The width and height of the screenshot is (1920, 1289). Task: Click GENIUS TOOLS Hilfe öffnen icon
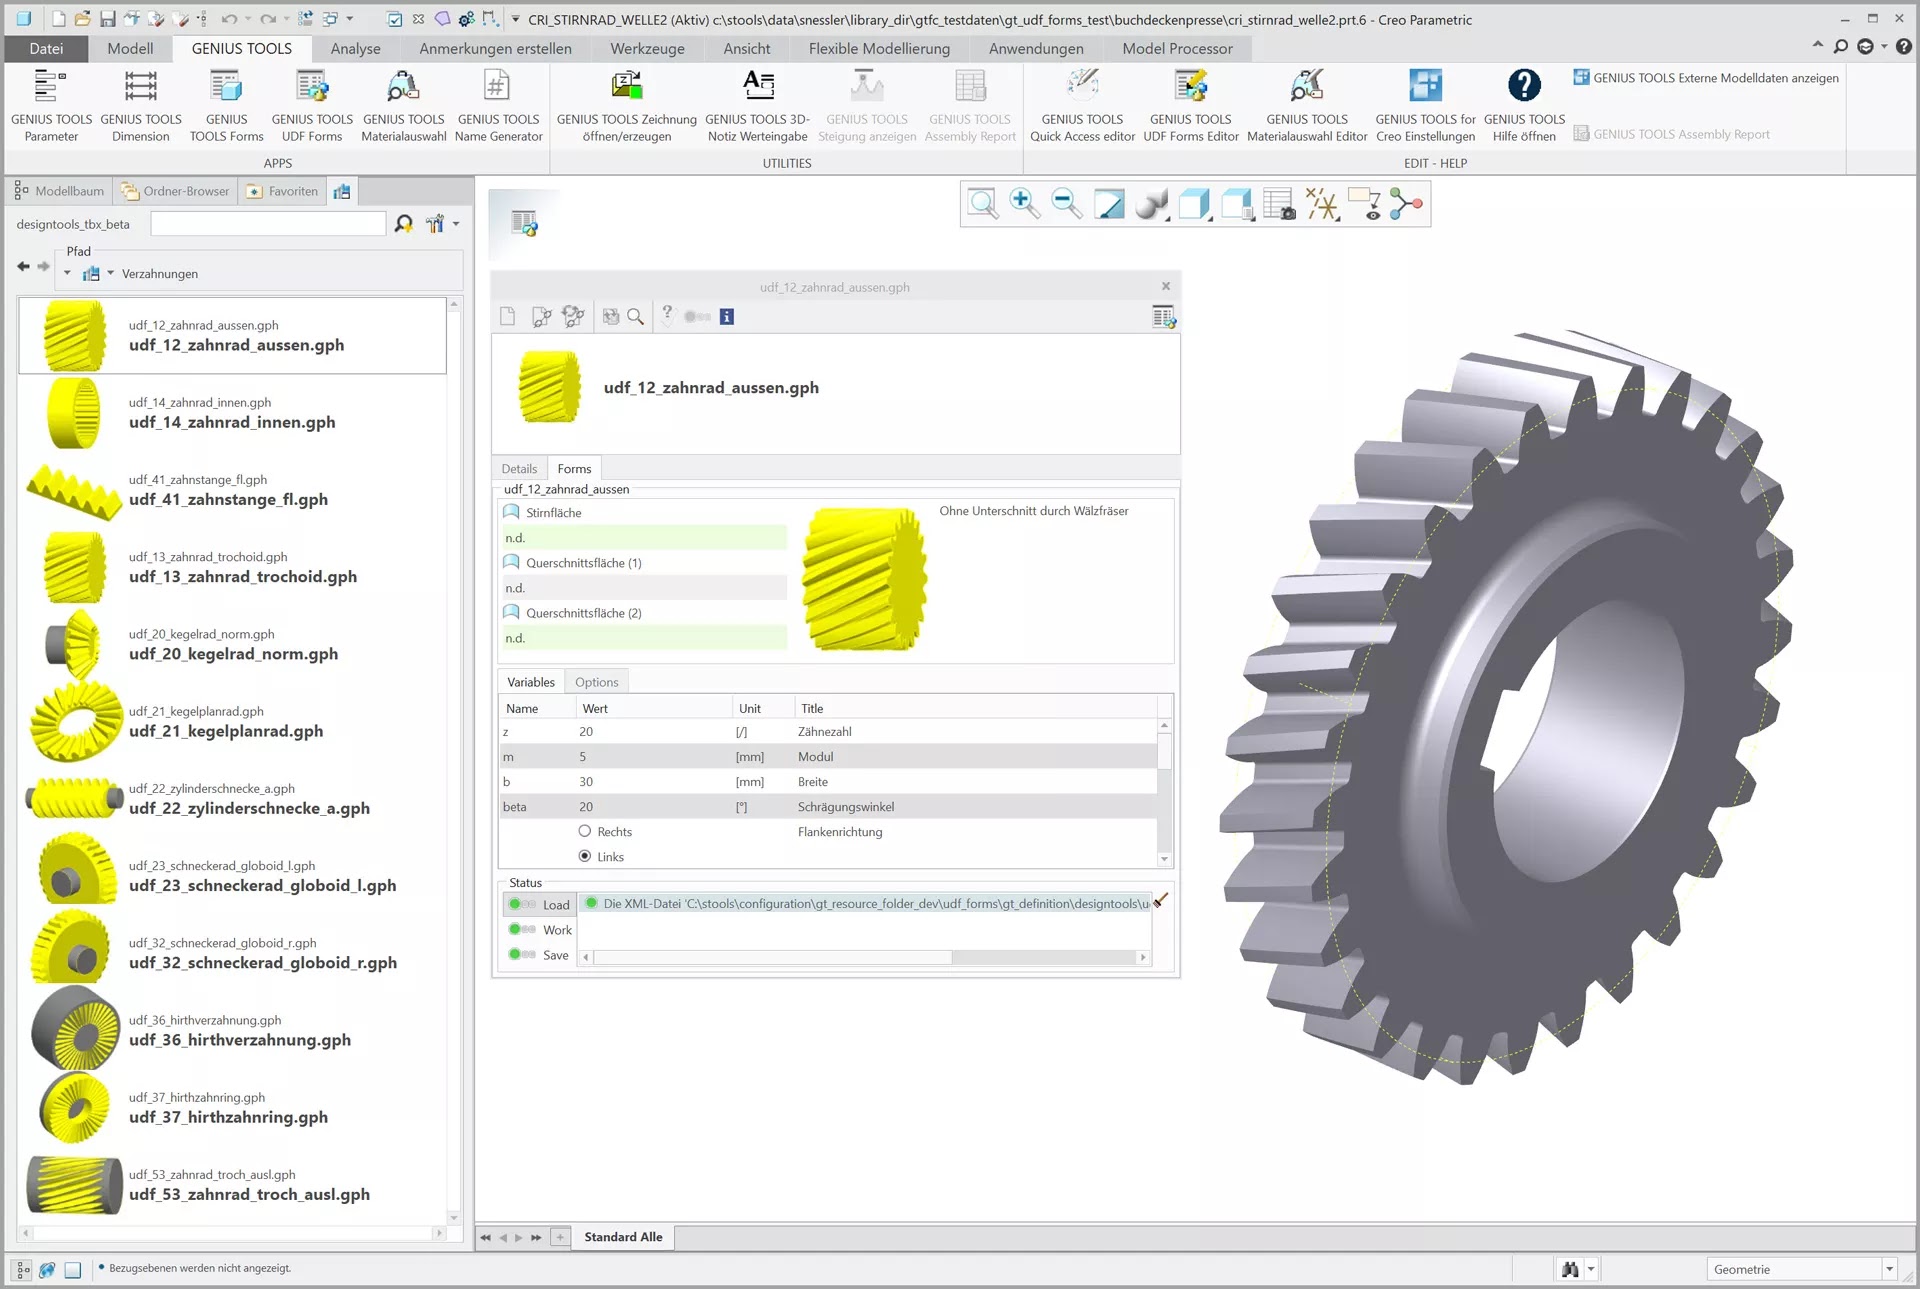tap(1523, 86)
